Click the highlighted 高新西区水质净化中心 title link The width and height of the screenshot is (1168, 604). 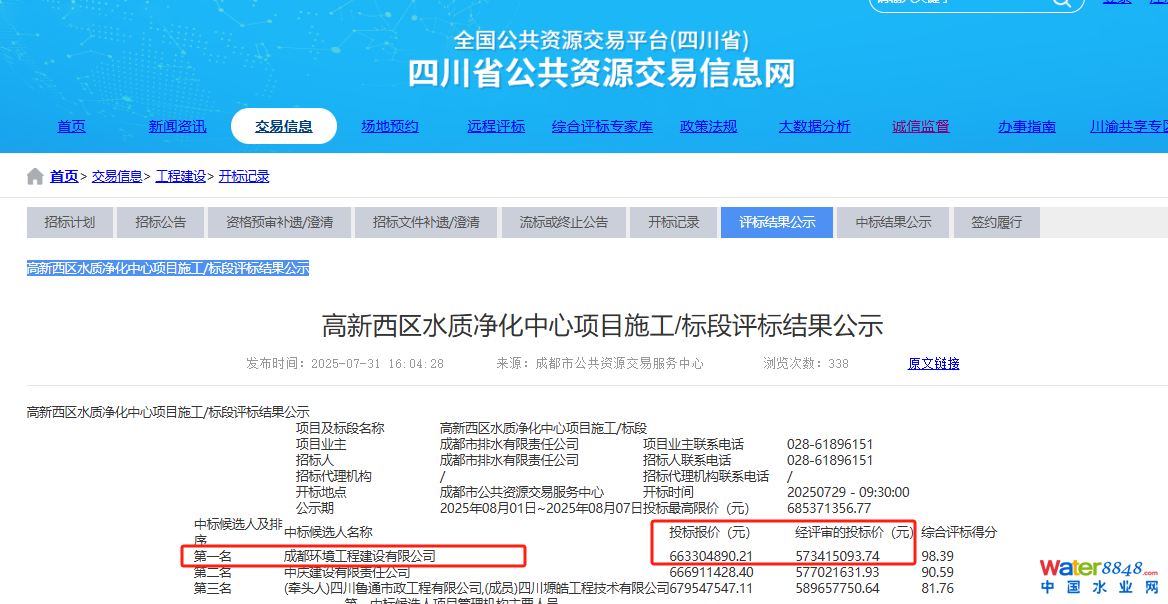(168, 268)
